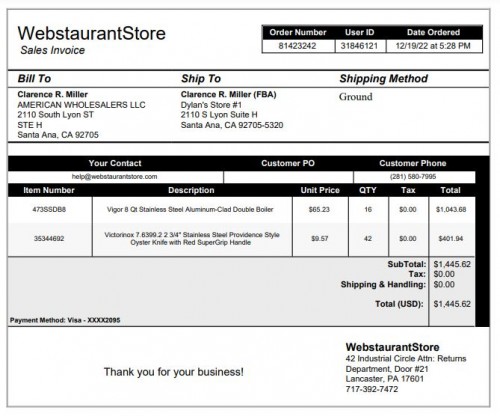Click the Total (USD) amount $1,445.62

point(452,304)
